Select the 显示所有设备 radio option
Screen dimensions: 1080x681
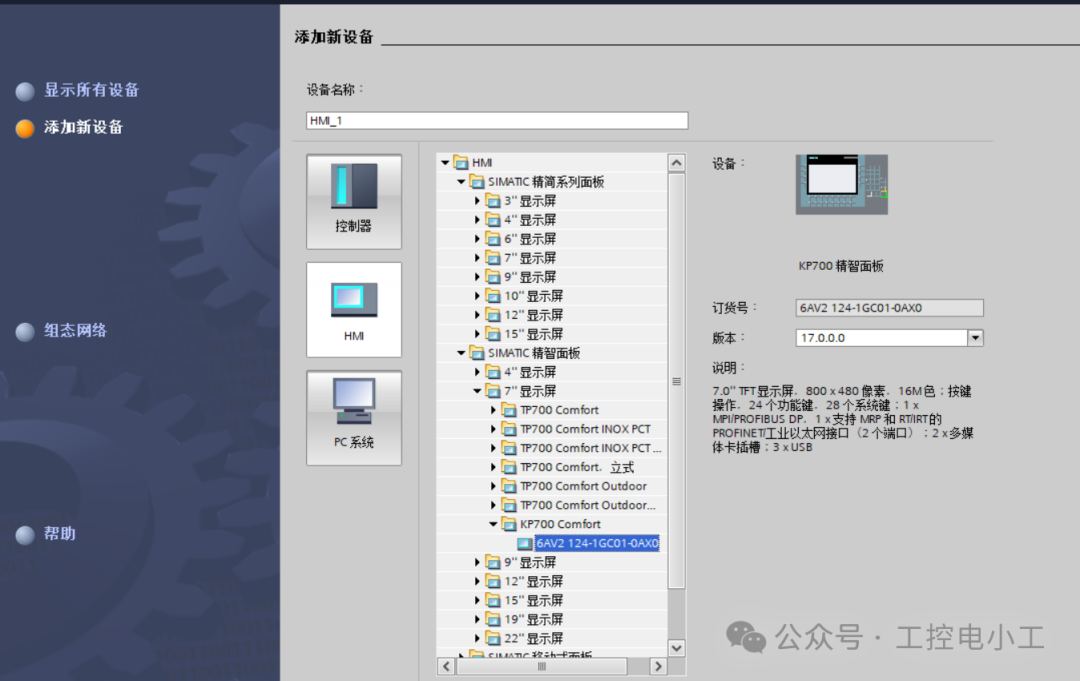click(x=25, y=92)
